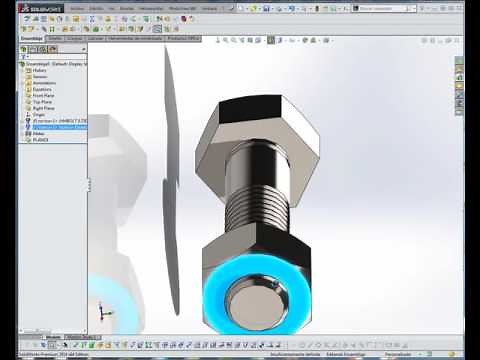Select PLANO3 in the feature tree
This screenshot has height=360, width=480.
[40, 140]
